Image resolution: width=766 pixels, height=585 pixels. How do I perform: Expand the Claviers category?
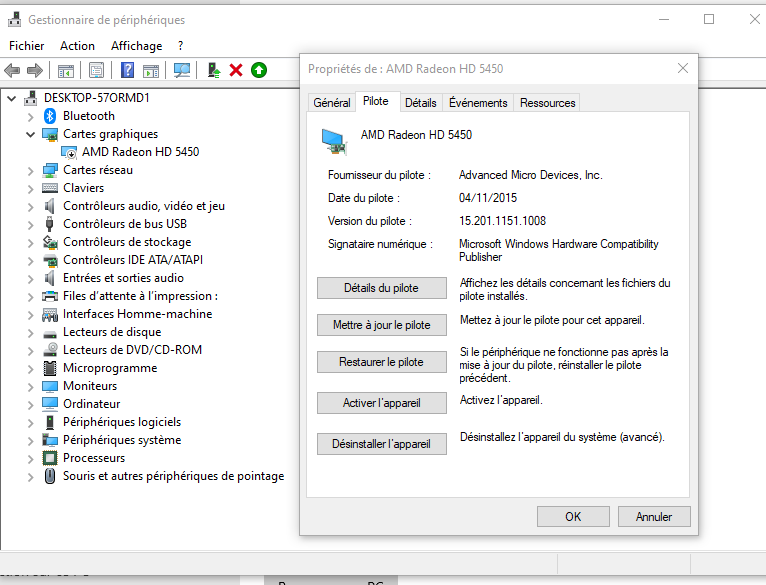click(x=30, y=189)
